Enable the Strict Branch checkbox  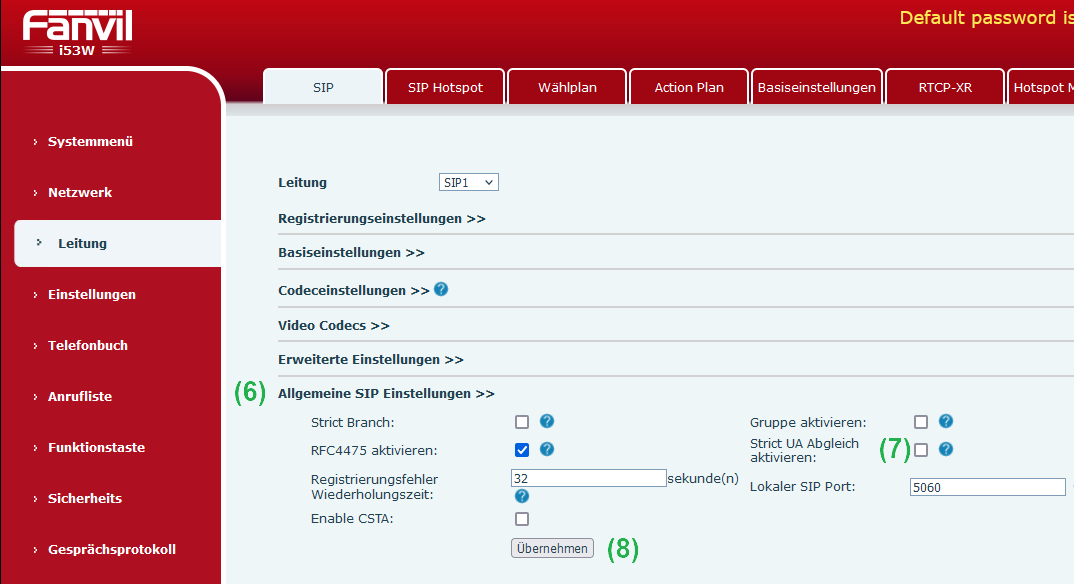coord(522,422)
